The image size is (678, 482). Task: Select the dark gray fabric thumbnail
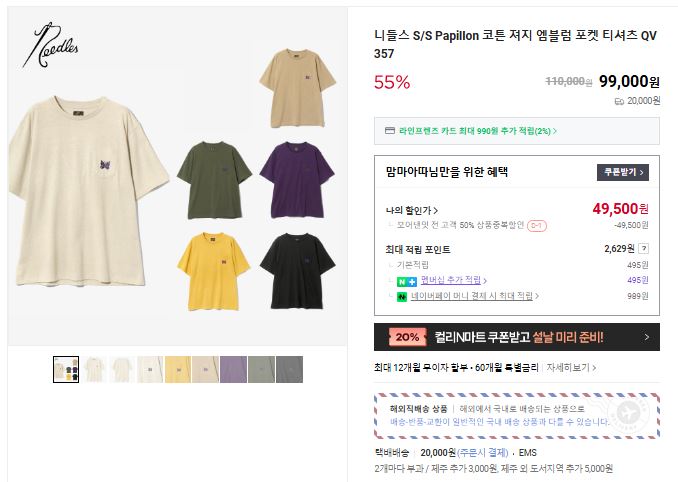[289, 369]
